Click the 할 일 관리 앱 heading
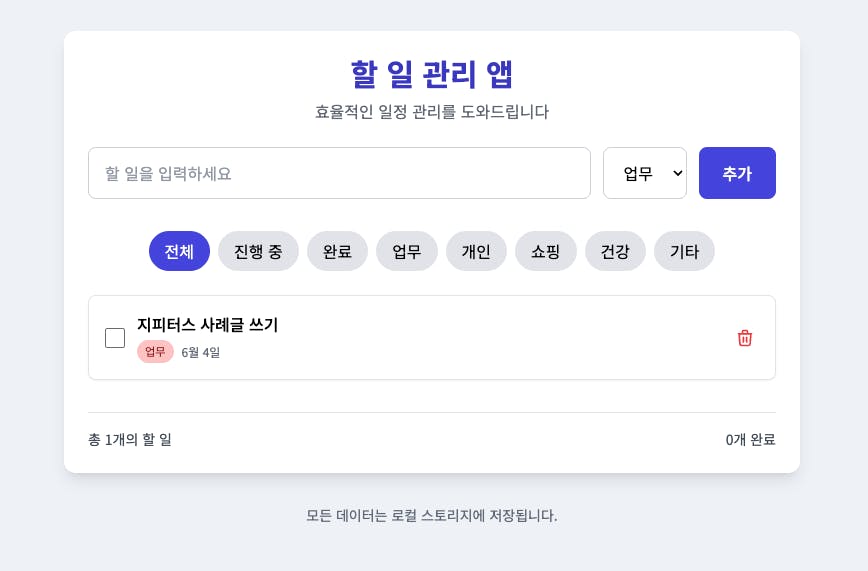Viewport: 868px width, 571px height. point(432,74)
